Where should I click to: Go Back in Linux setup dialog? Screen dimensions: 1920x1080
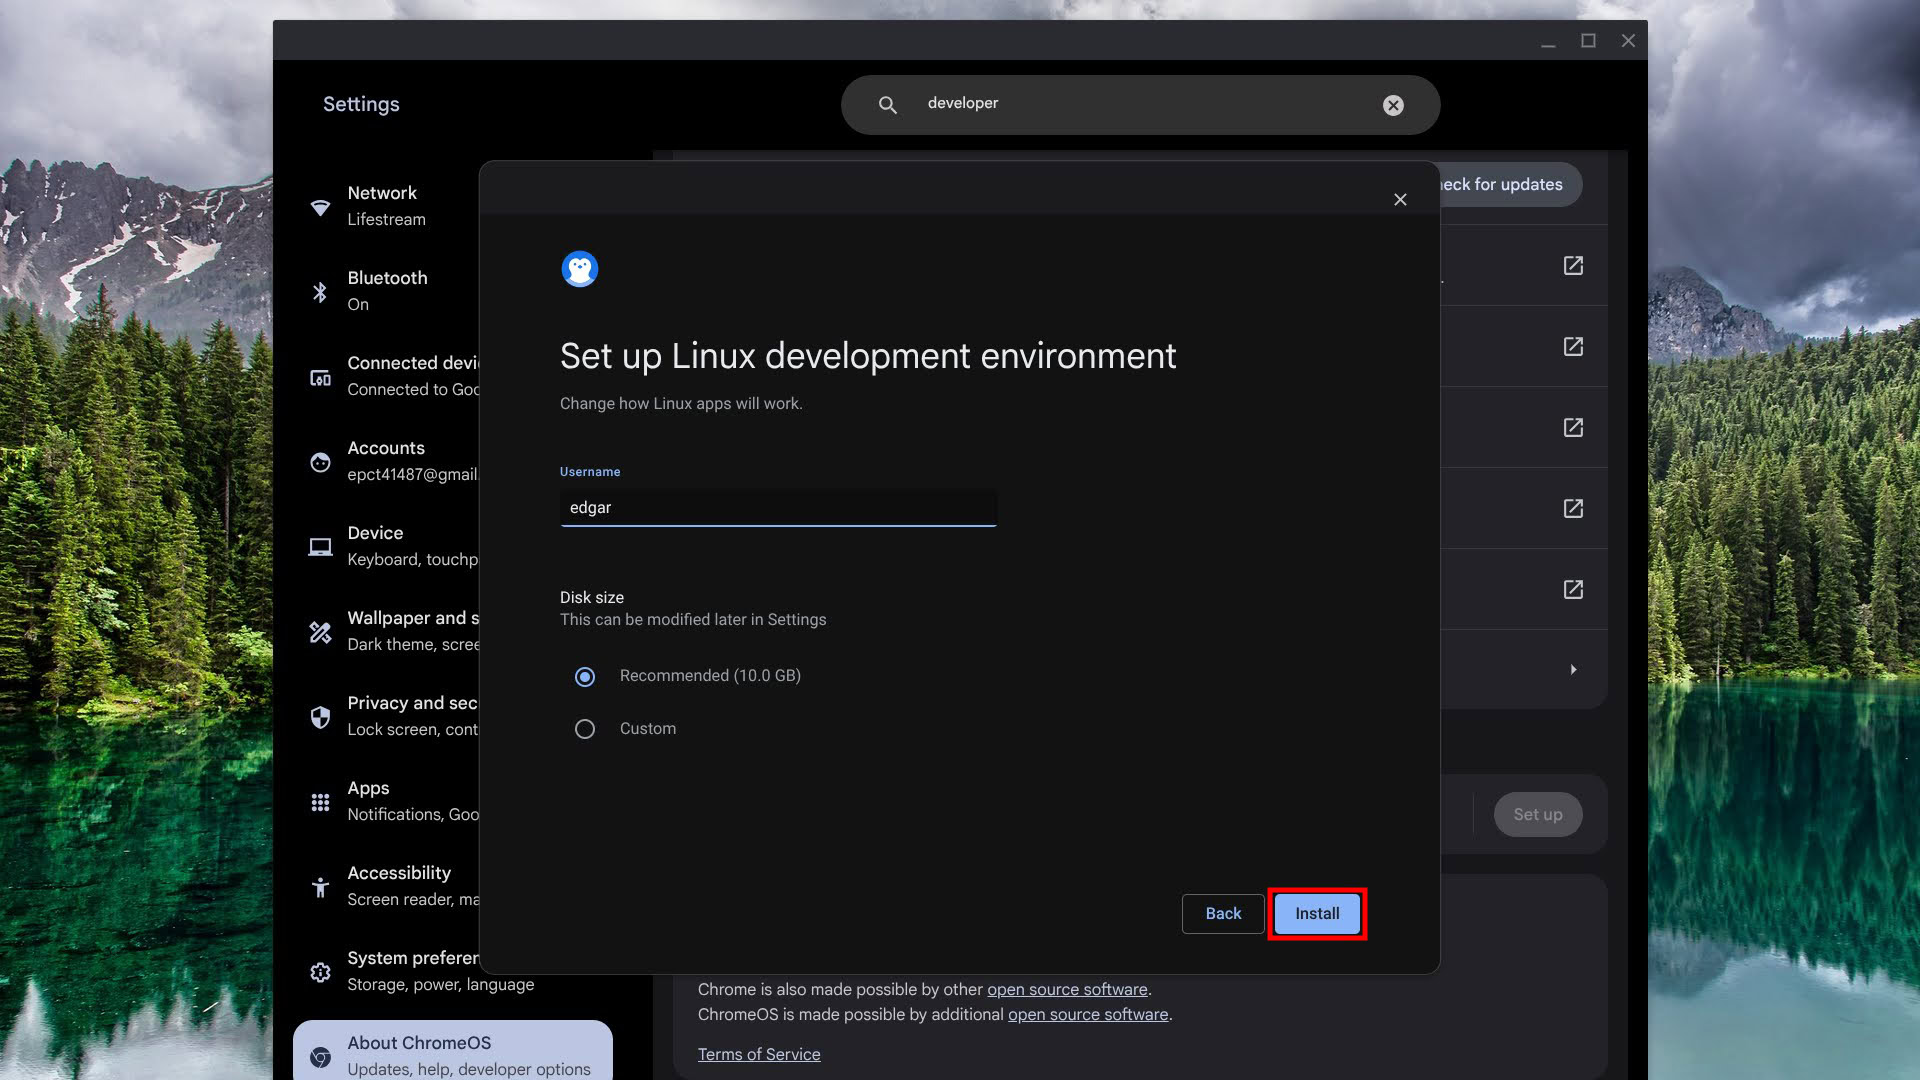pyautogui.click(x=1222, y=913)
